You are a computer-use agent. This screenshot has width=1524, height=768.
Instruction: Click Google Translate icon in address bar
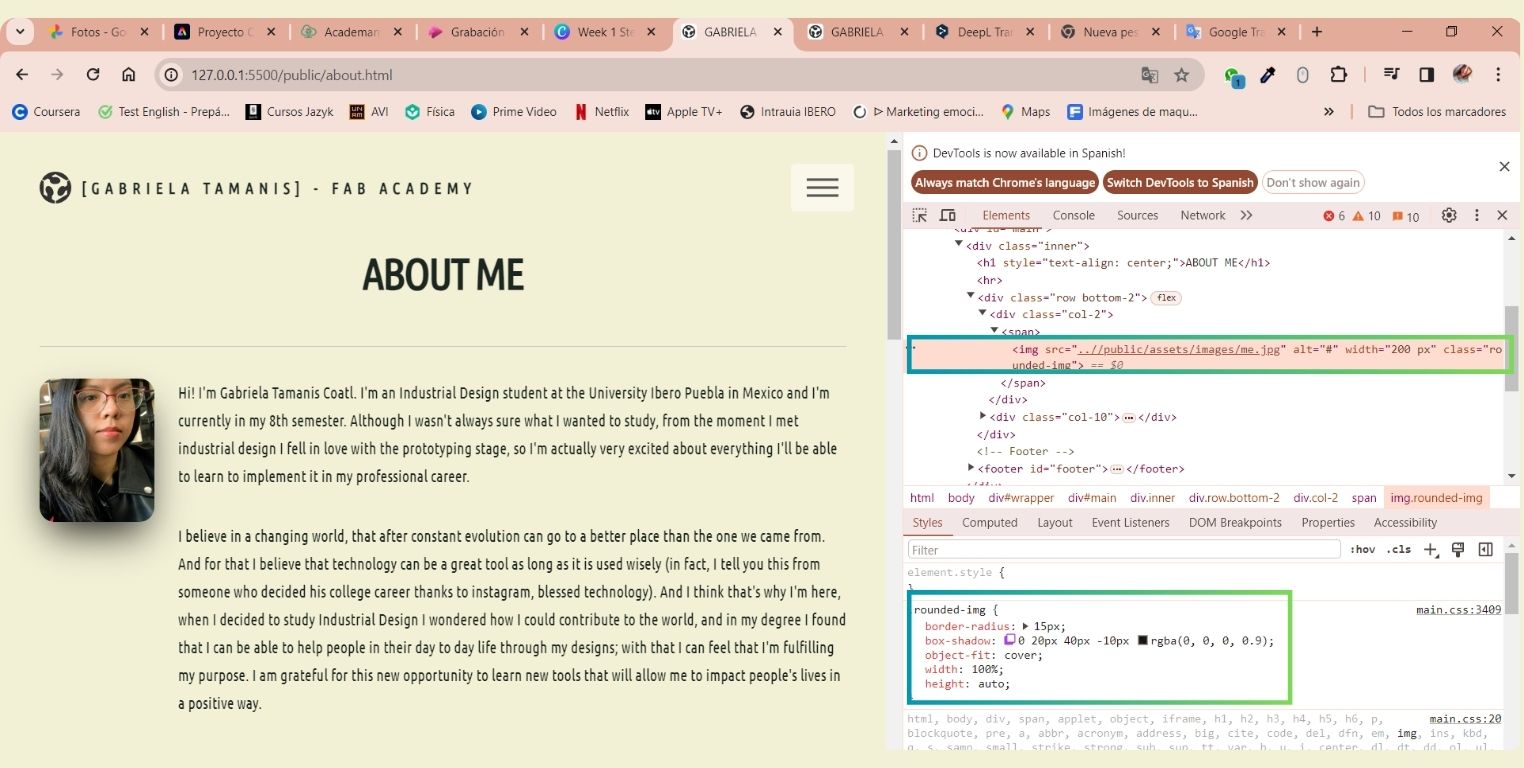1150,75
